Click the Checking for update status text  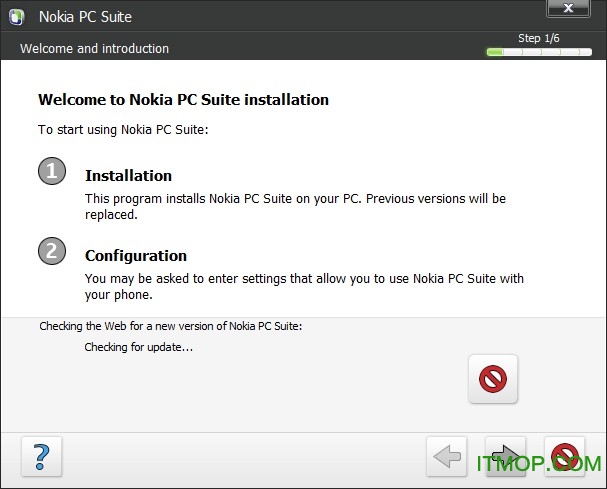[139, 347]
